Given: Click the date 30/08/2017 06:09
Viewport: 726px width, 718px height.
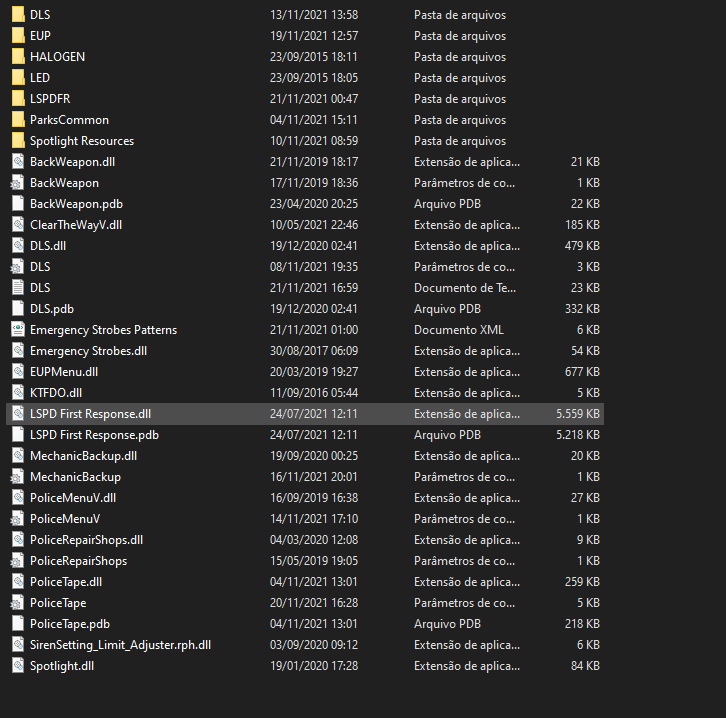Looking at the screenshot, I should [314, 351].
